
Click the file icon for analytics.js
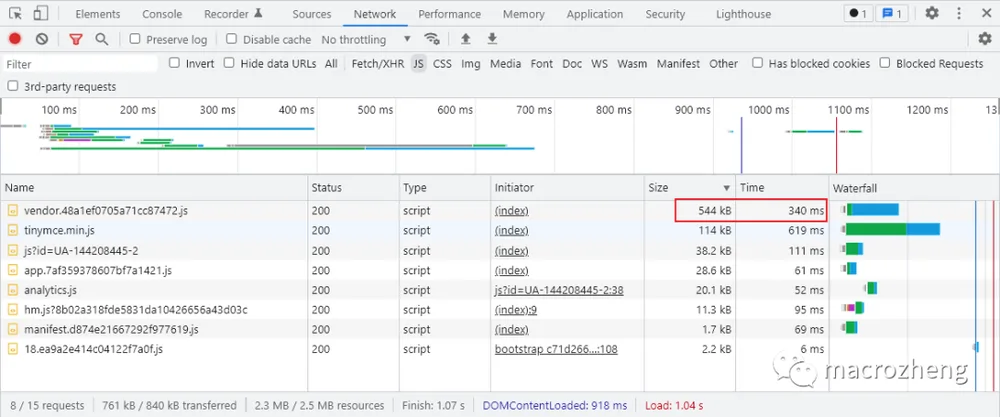(x=13, y=290)
